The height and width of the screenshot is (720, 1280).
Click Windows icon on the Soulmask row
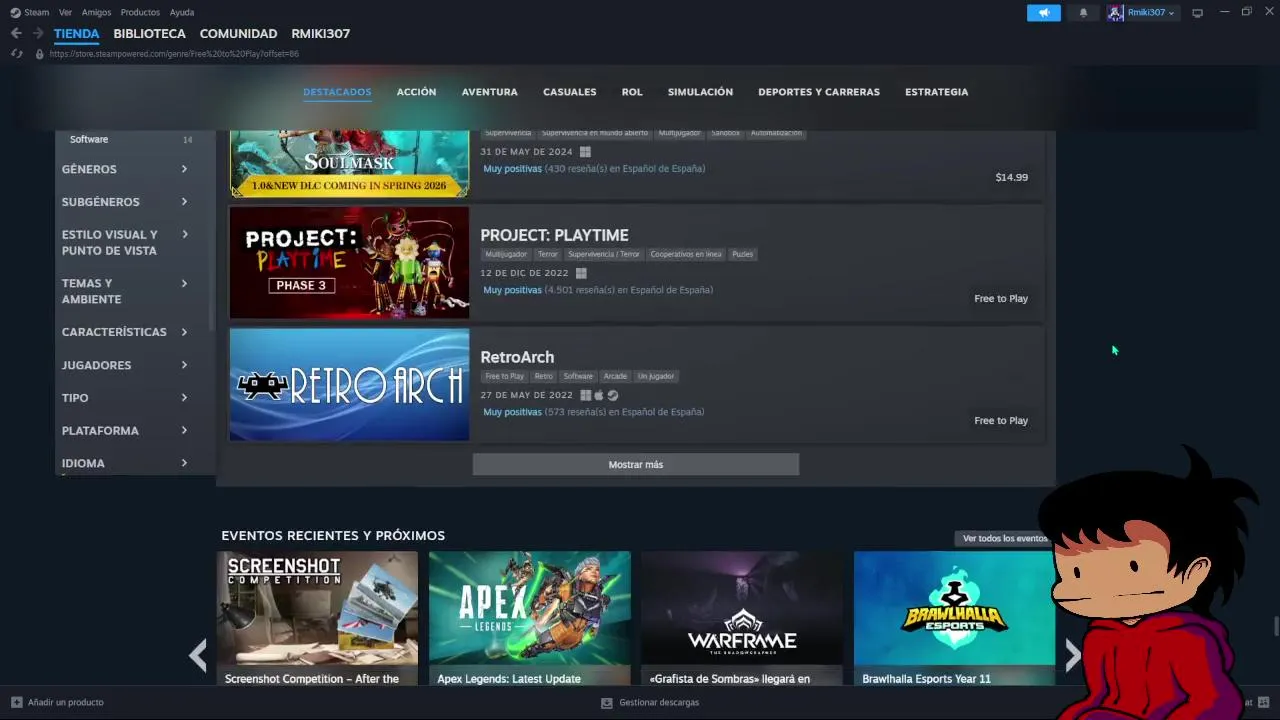[585, 152]
